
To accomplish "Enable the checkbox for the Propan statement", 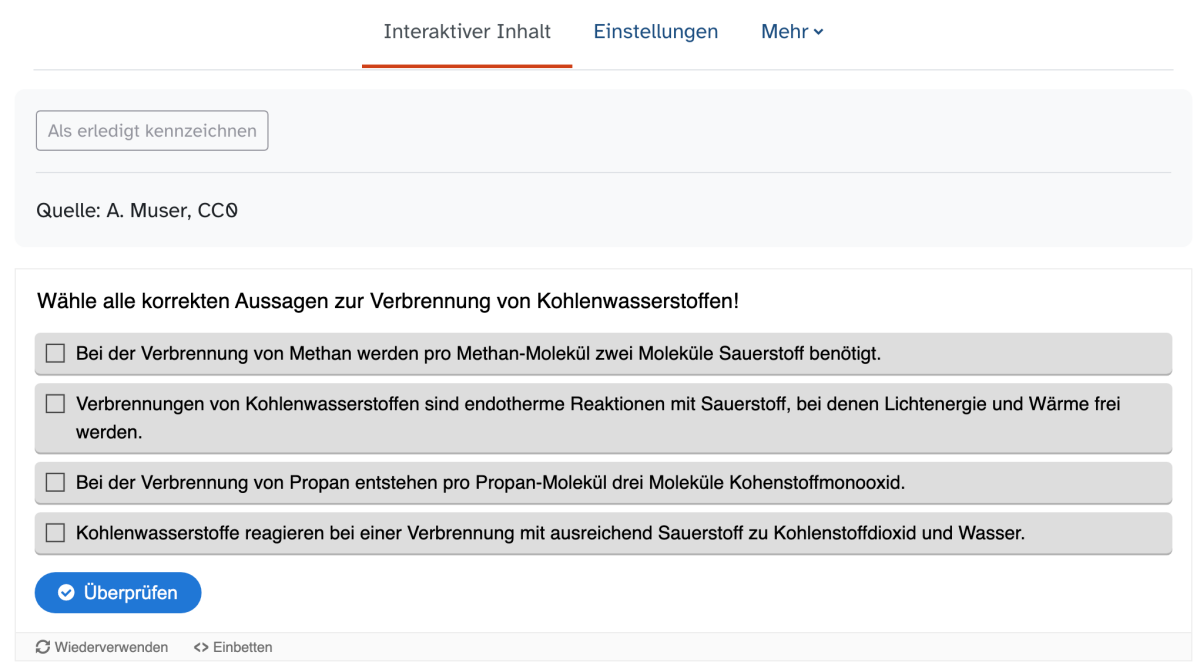I will point(55,482).
